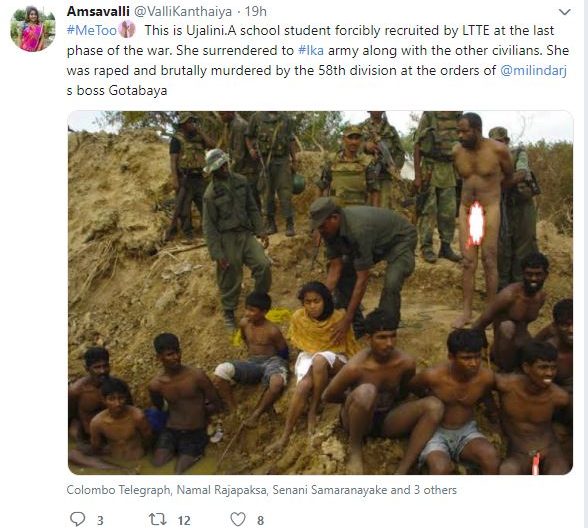Click the tagged Colombo Telegraph name
588x528 pixels.
pos(118,490)
